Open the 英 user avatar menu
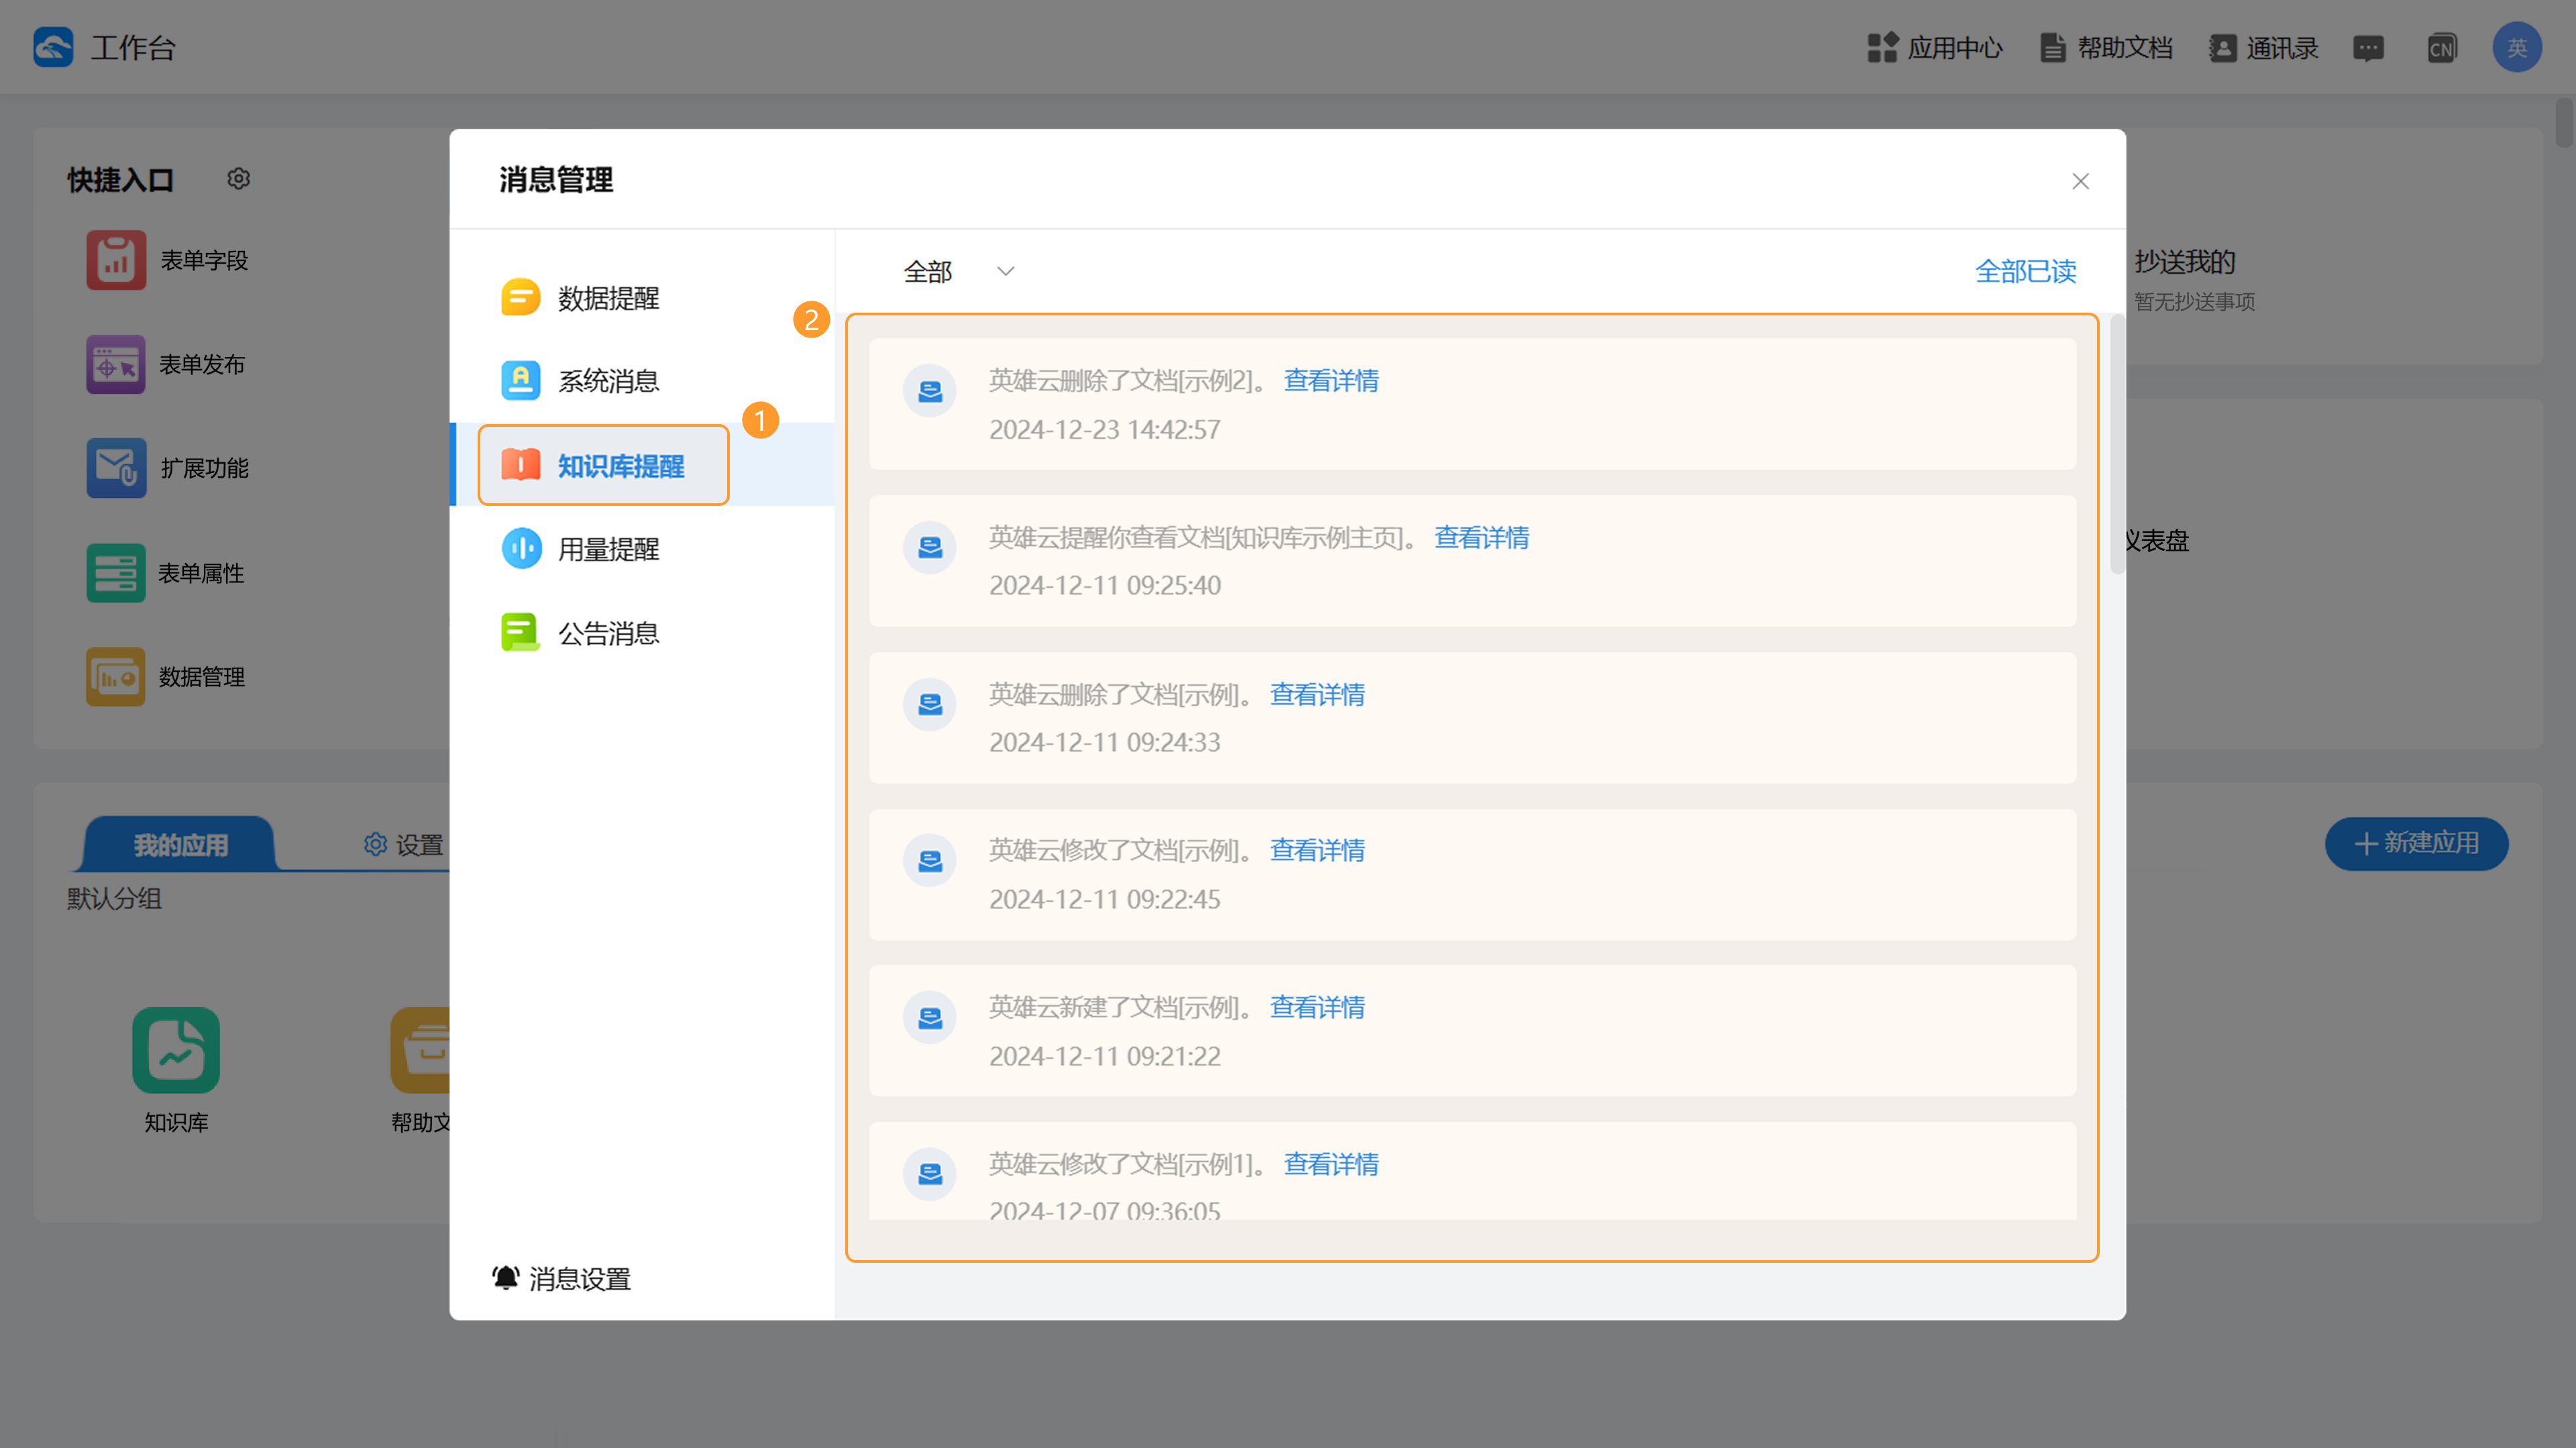This screenshot has height=1448, width=2576. point(2516,47)
